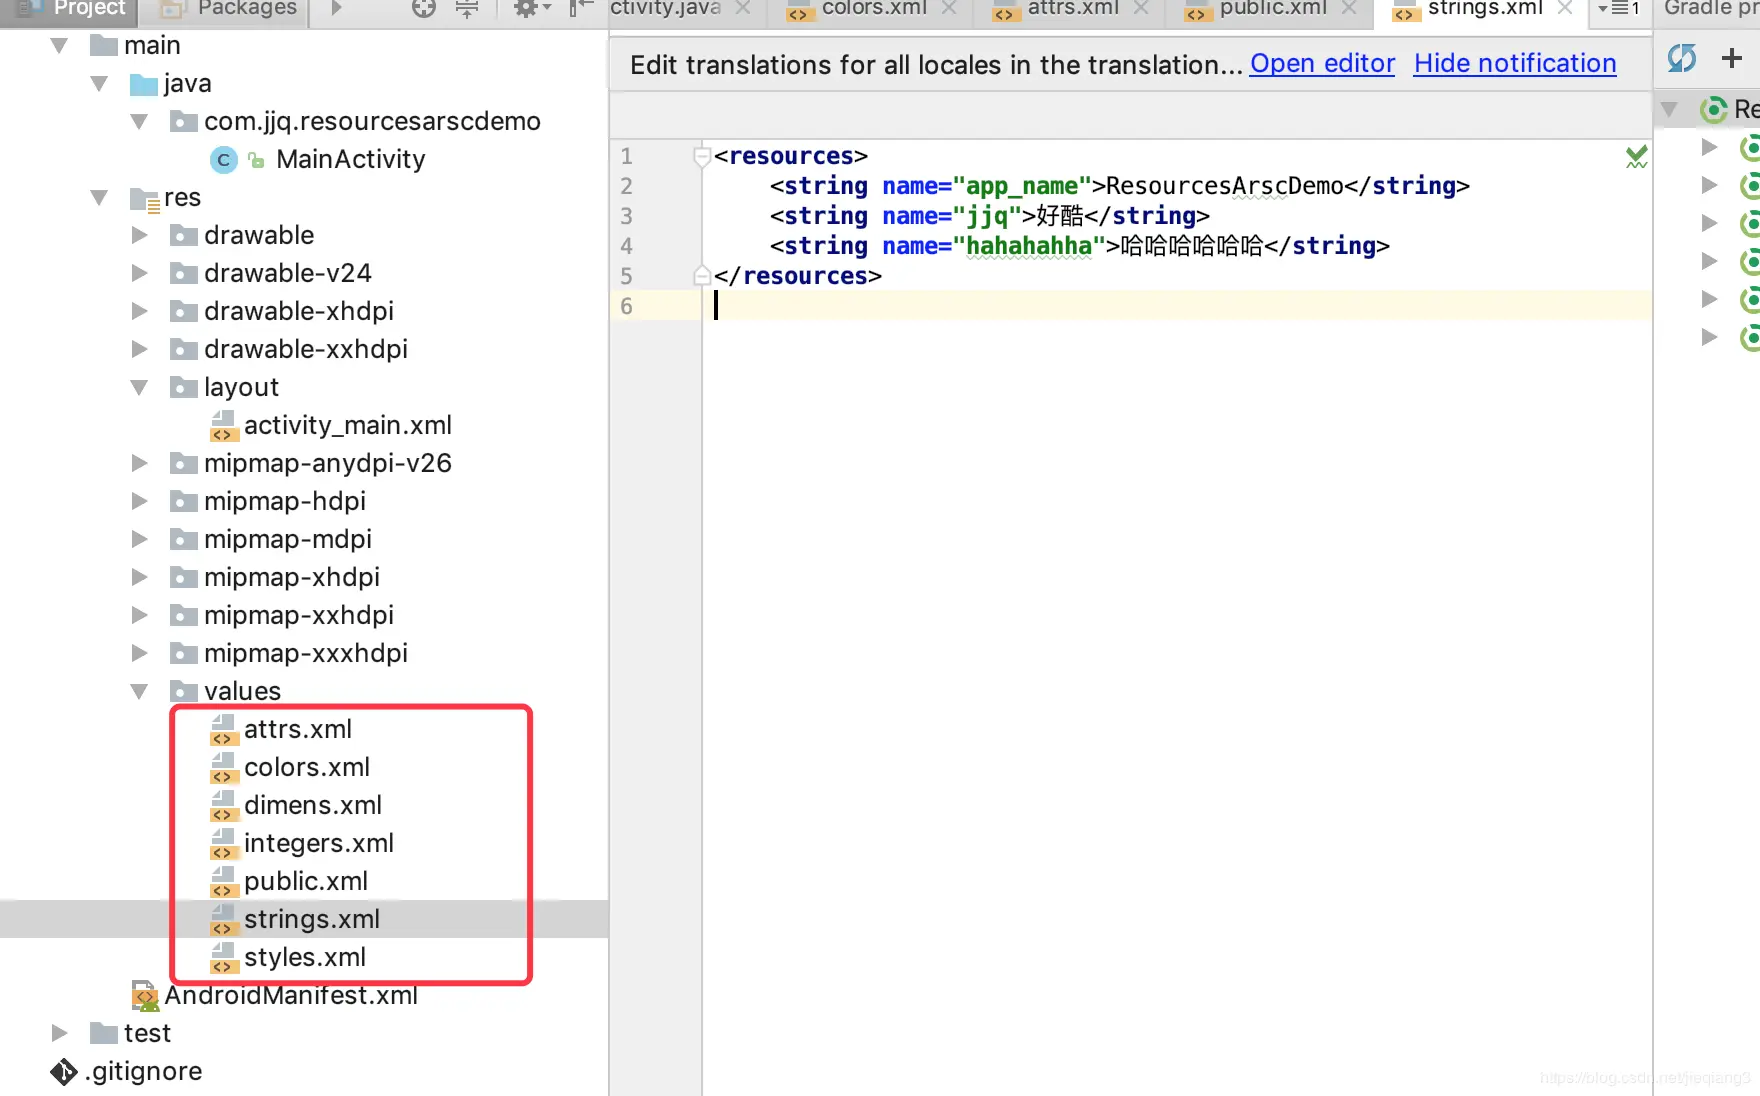Viewport: 1760px width, 1096px height.
Task: Select colors.xml in the values folder
Action: 307,768
